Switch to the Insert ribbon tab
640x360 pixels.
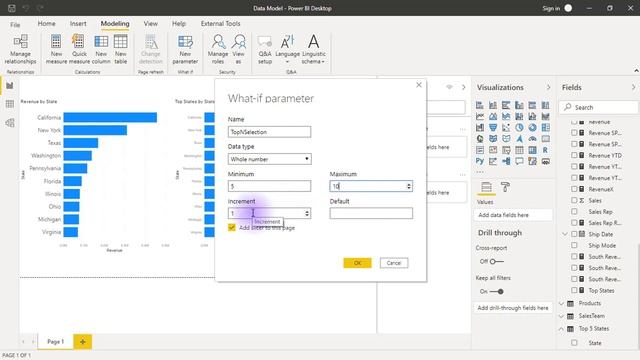pos(78,24)
